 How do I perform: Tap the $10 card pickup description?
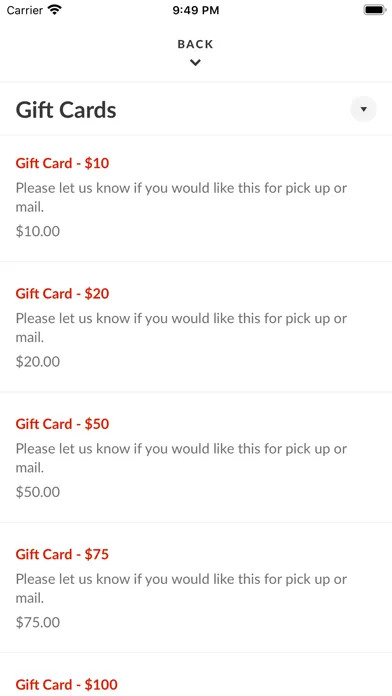coord(181,197)
